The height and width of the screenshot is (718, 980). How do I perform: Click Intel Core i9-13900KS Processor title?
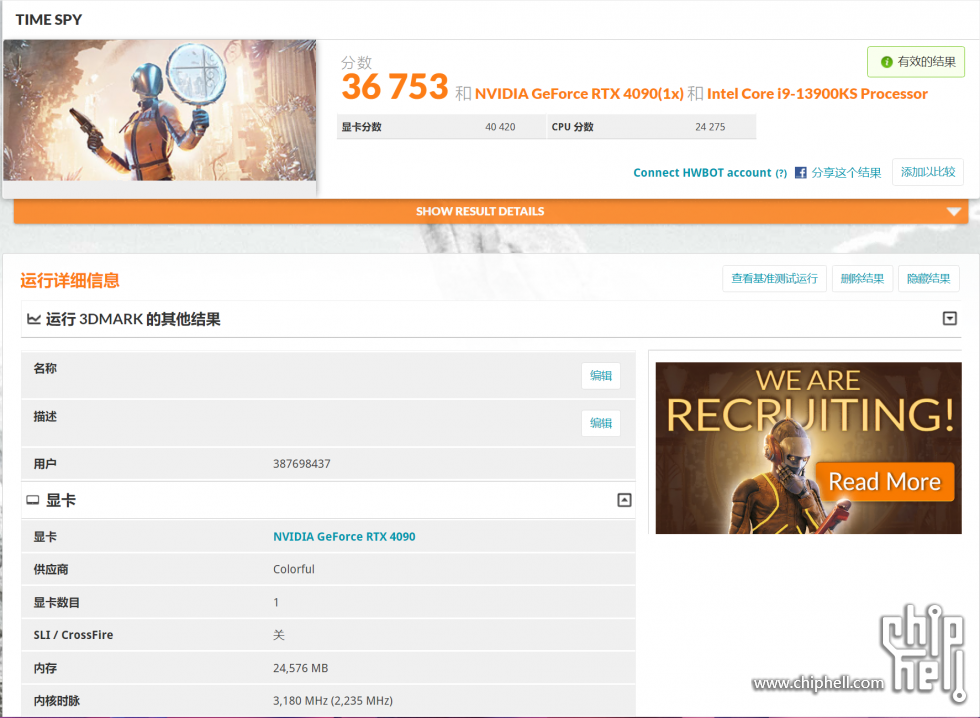(817, 94)
